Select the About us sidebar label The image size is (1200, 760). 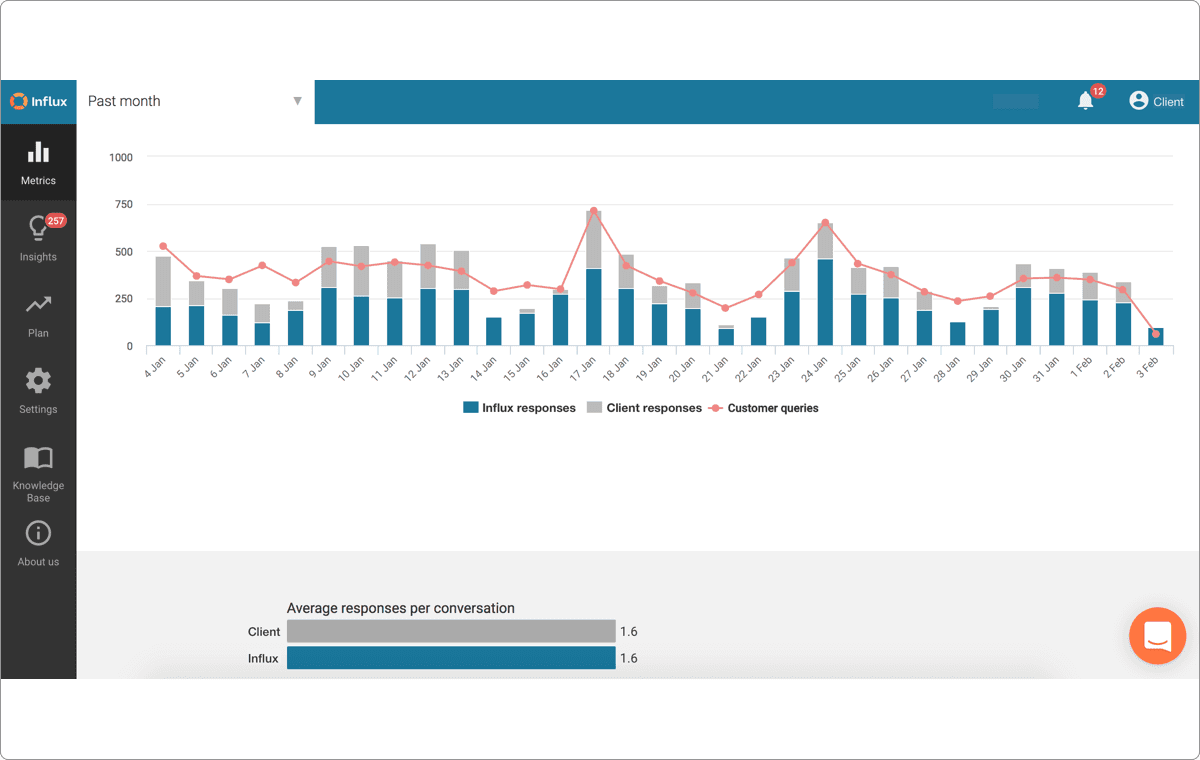38,562
